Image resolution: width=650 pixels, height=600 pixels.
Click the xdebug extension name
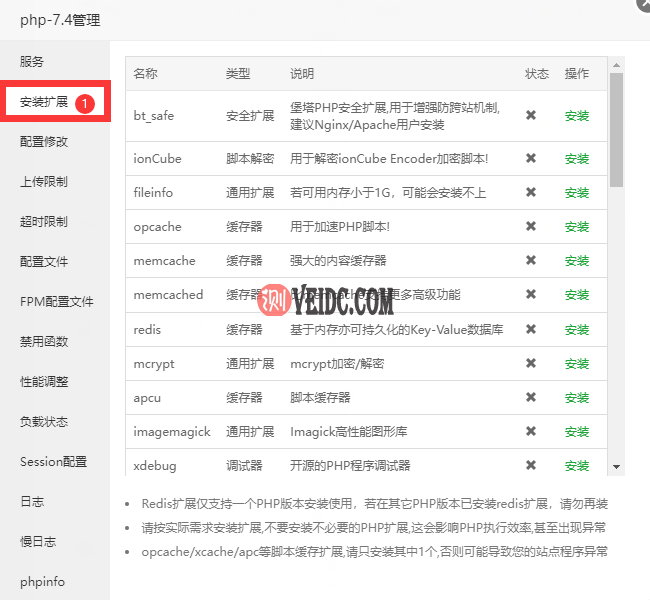tap(155, 466)
